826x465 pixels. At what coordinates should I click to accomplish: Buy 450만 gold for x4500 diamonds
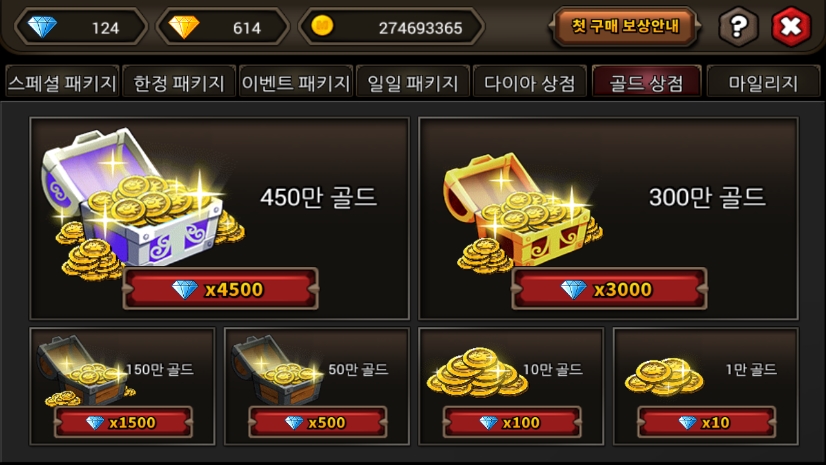tap(221, 289)
